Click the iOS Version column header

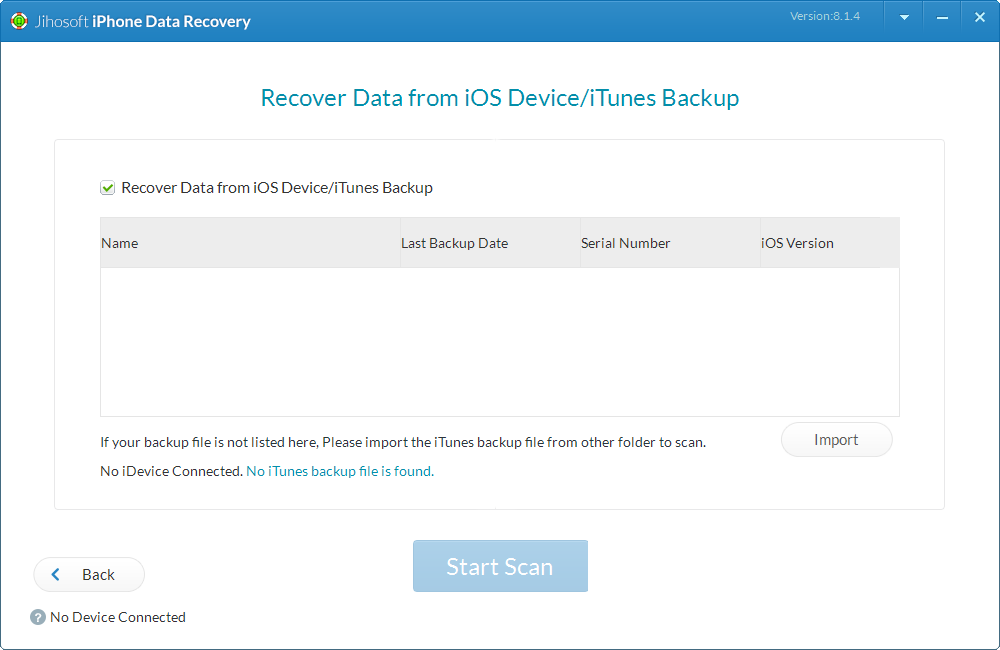point(830,243)
